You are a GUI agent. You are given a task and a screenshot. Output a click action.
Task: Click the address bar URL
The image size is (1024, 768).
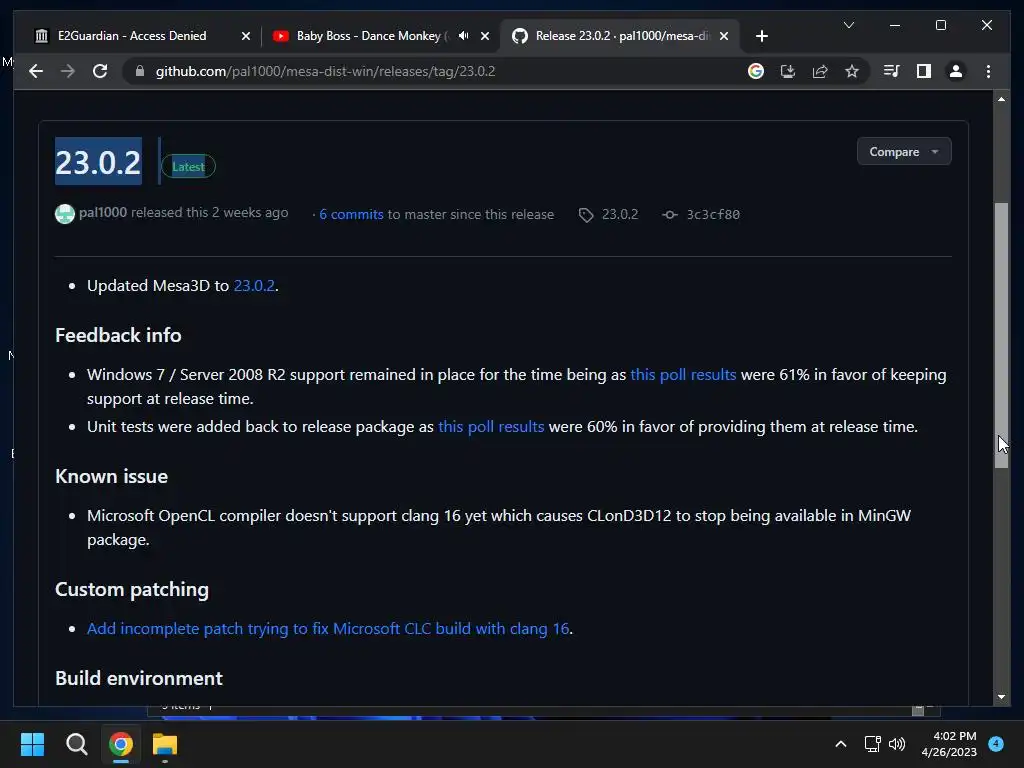(x=325, y=71)
